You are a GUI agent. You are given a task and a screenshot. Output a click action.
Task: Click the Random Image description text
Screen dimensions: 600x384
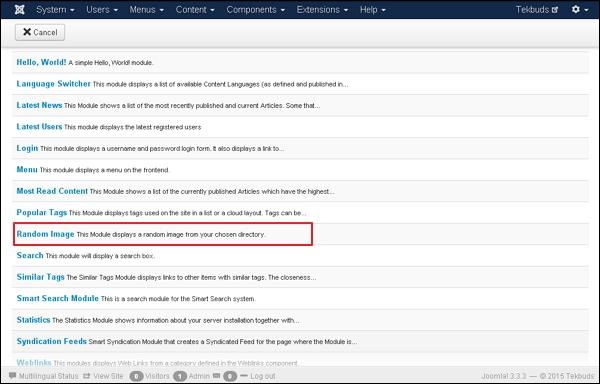pos(171,234)
